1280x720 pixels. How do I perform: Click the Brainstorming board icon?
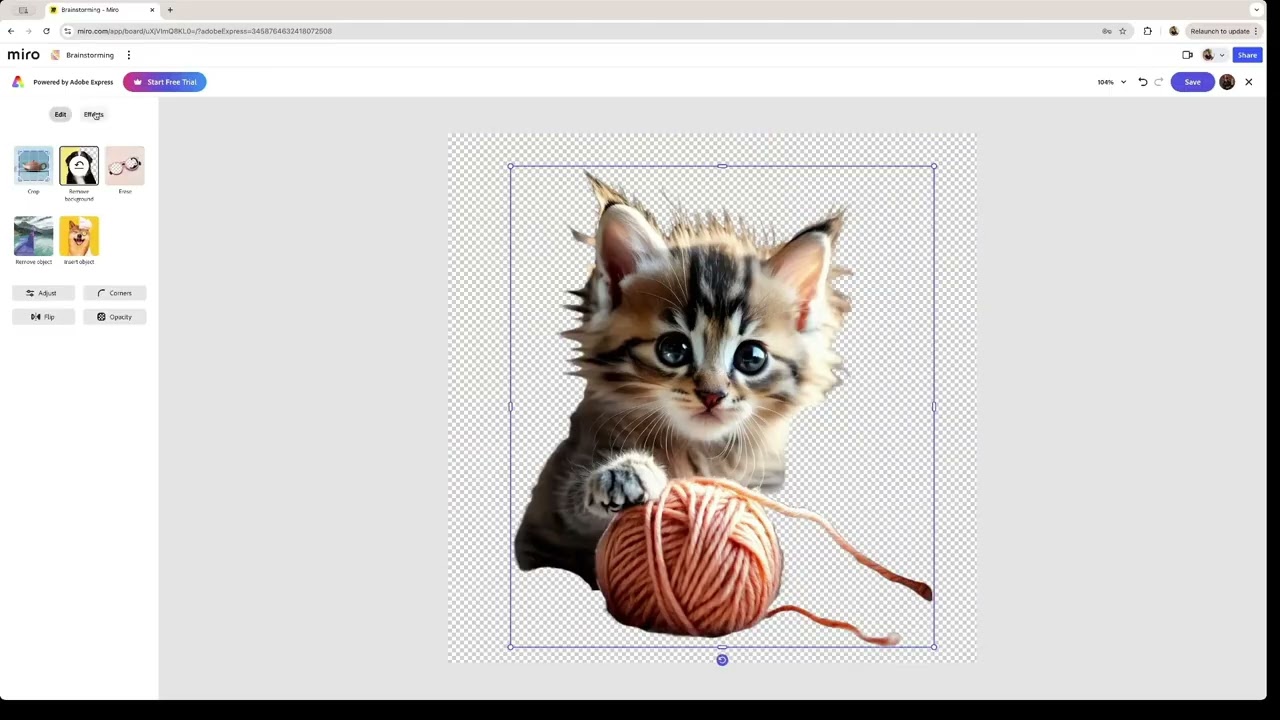(x=56, y=55)
